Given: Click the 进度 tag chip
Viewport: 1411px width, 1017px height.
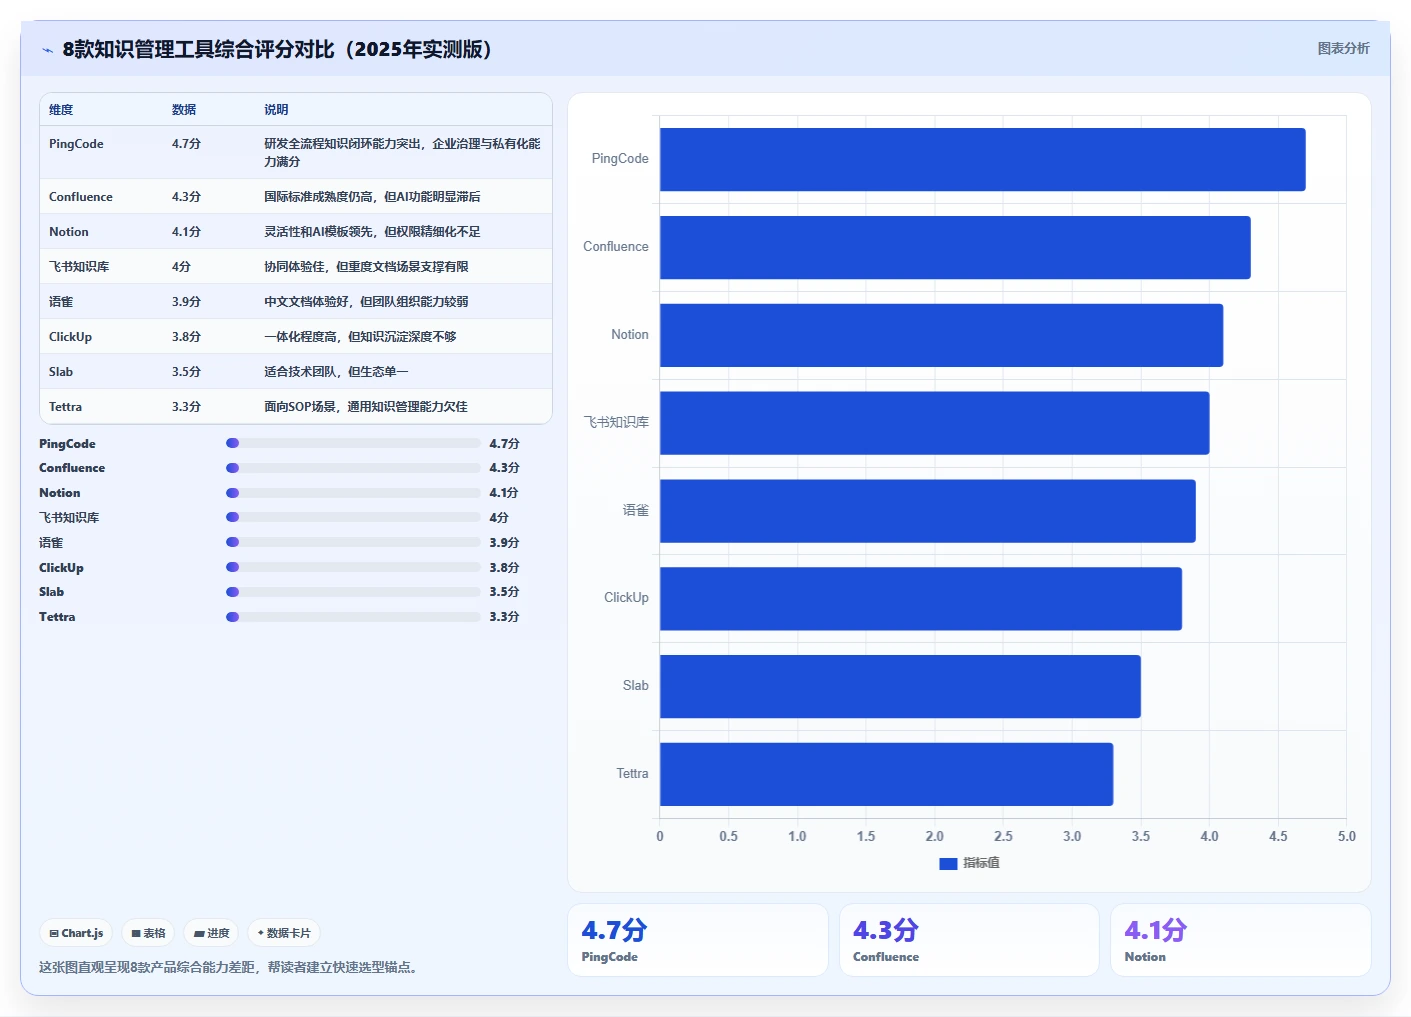Looking at the screenshot, I should [211, 933].
